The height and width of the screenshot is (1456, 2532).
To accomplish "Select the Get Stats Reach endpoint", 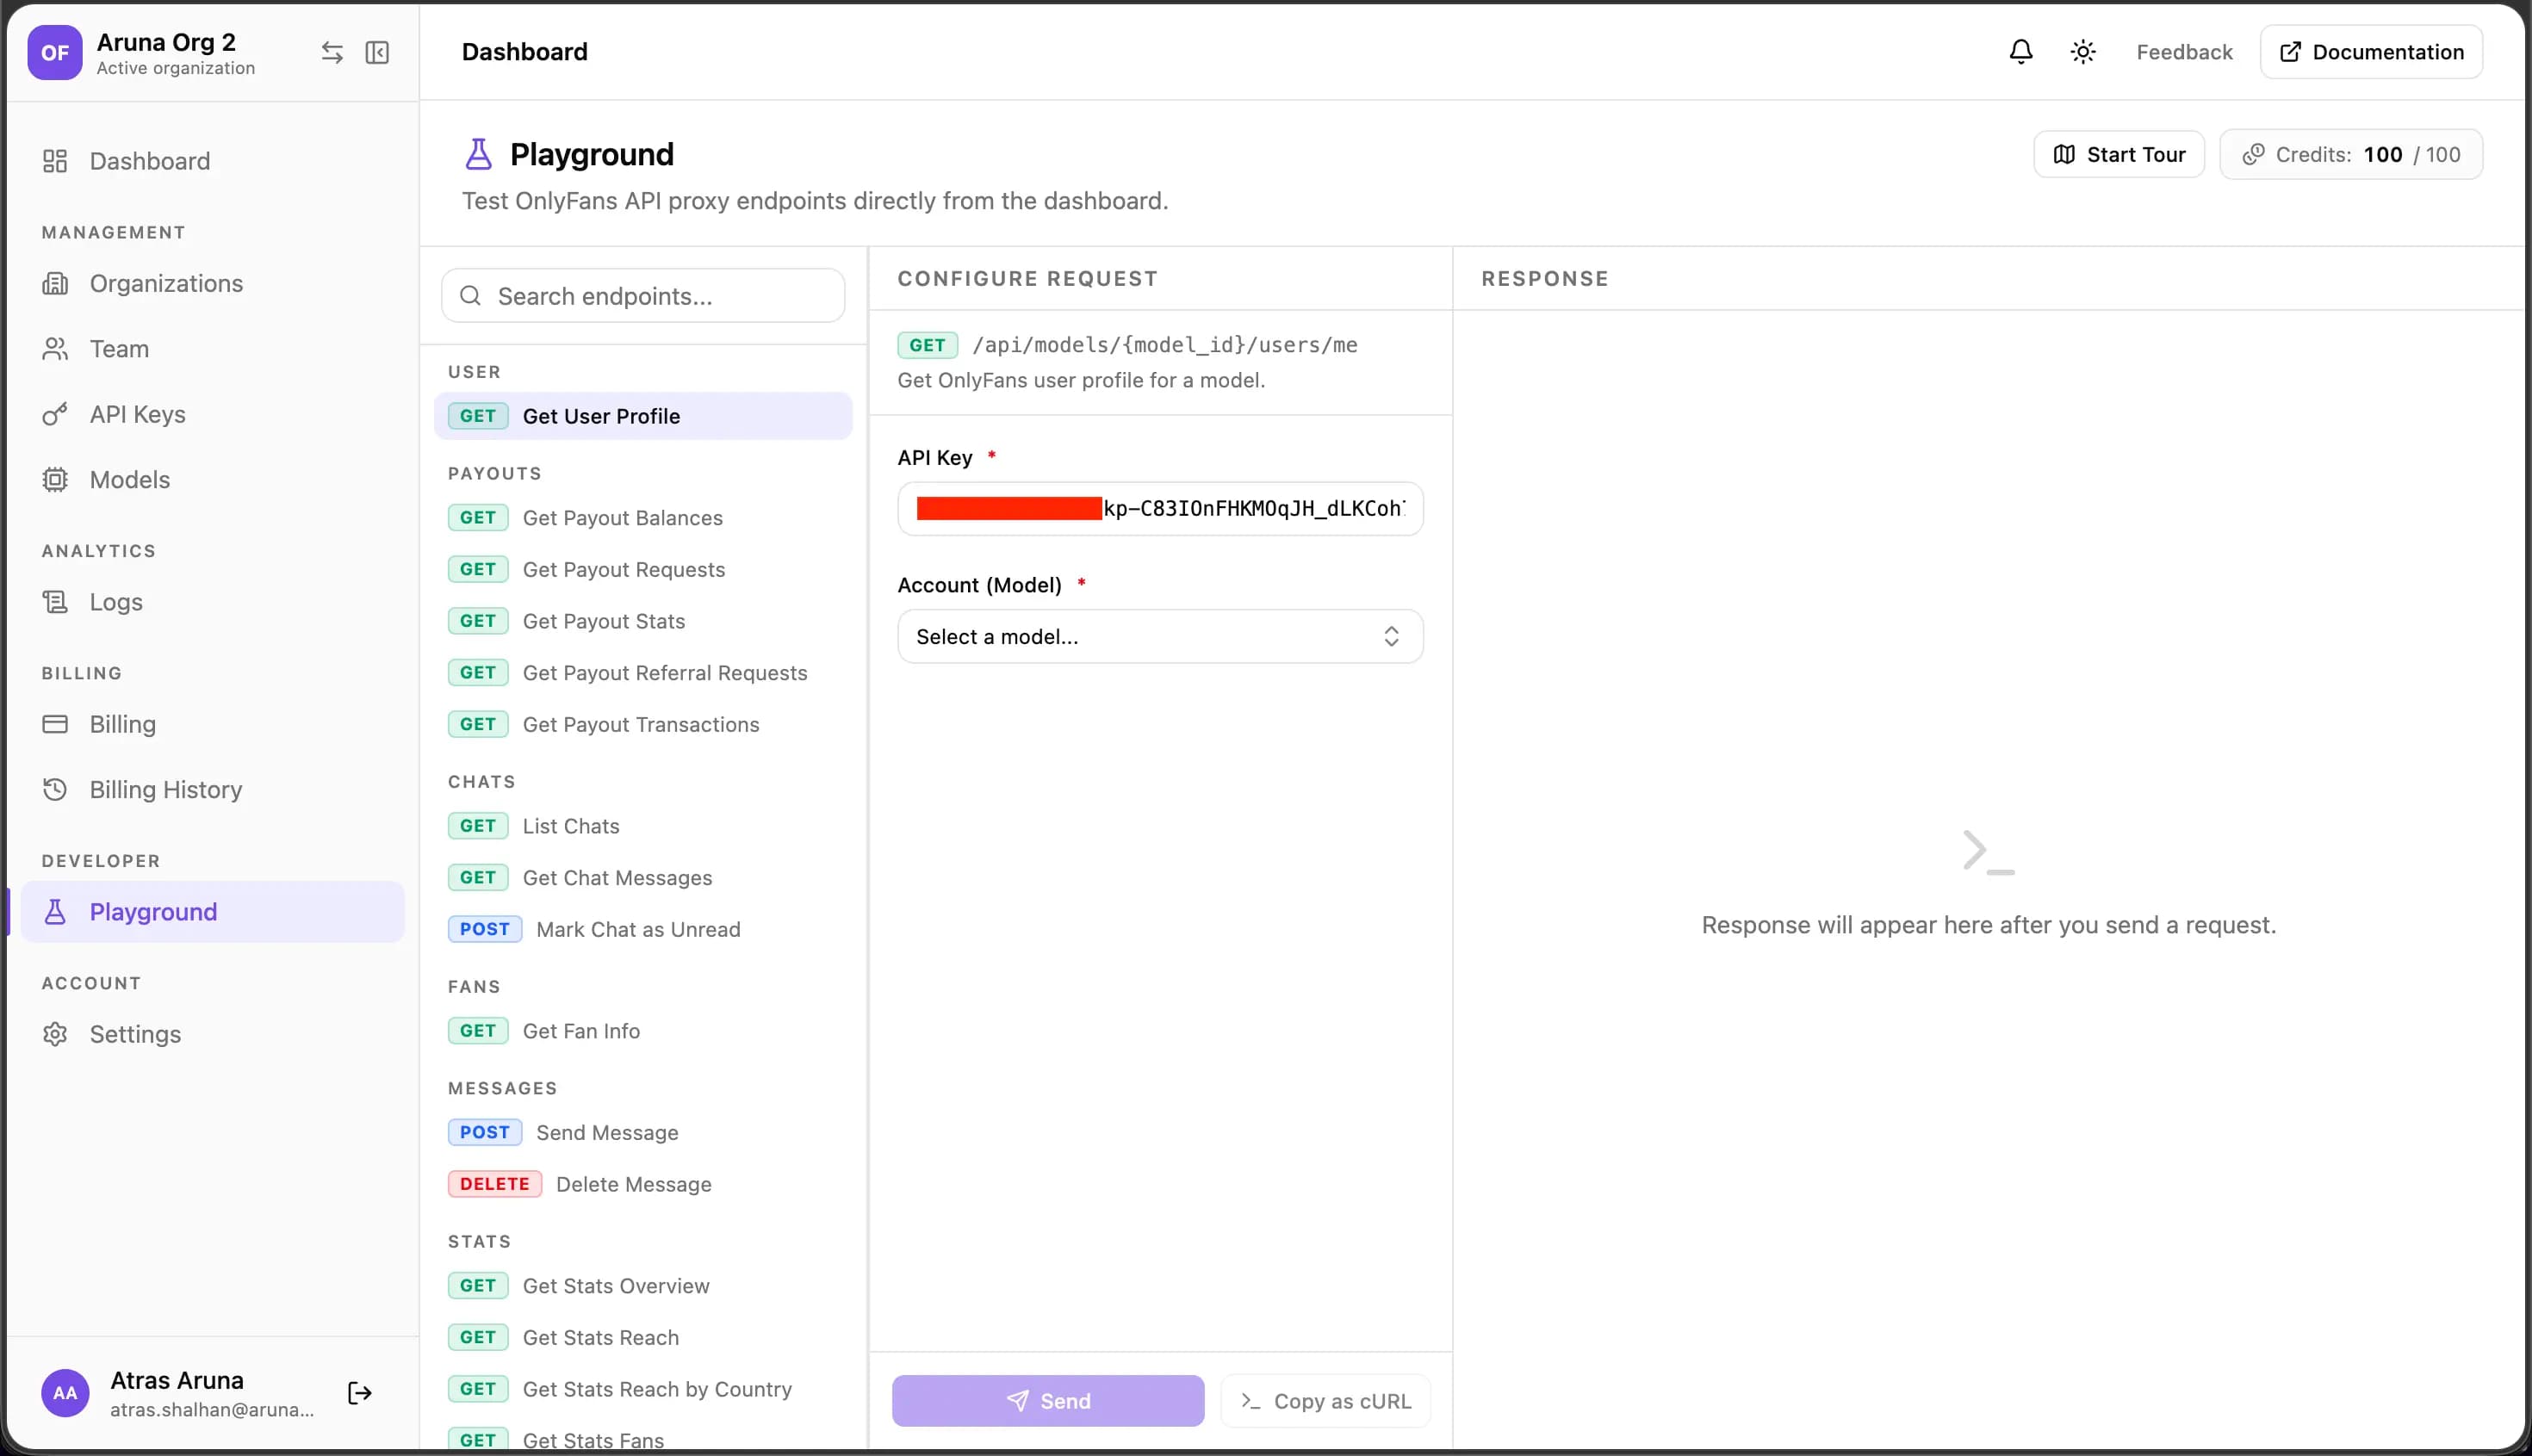I will (x=643, y=1338).
